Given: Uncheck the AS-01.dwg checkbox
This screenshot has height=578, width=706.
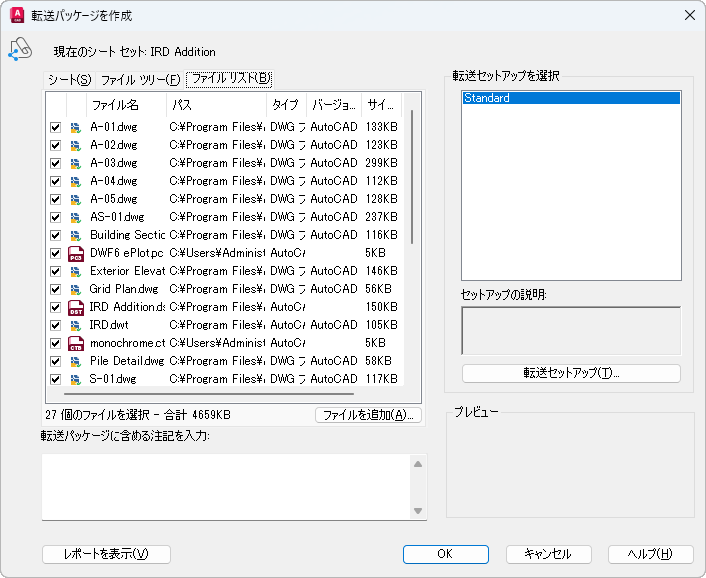Looking at the screenshot, I should tap(55, 217).
